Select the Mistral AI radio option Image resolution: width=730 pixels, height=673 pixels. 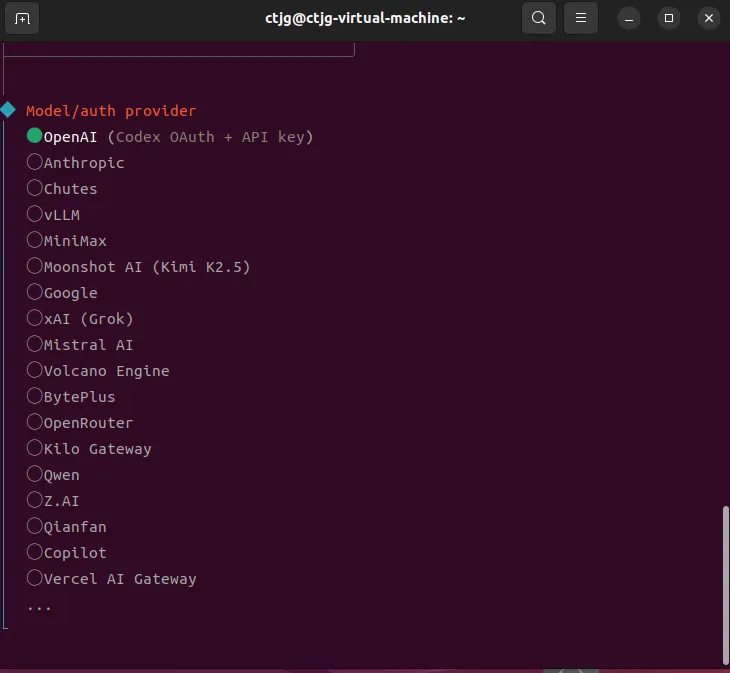(x=34, y=344)
